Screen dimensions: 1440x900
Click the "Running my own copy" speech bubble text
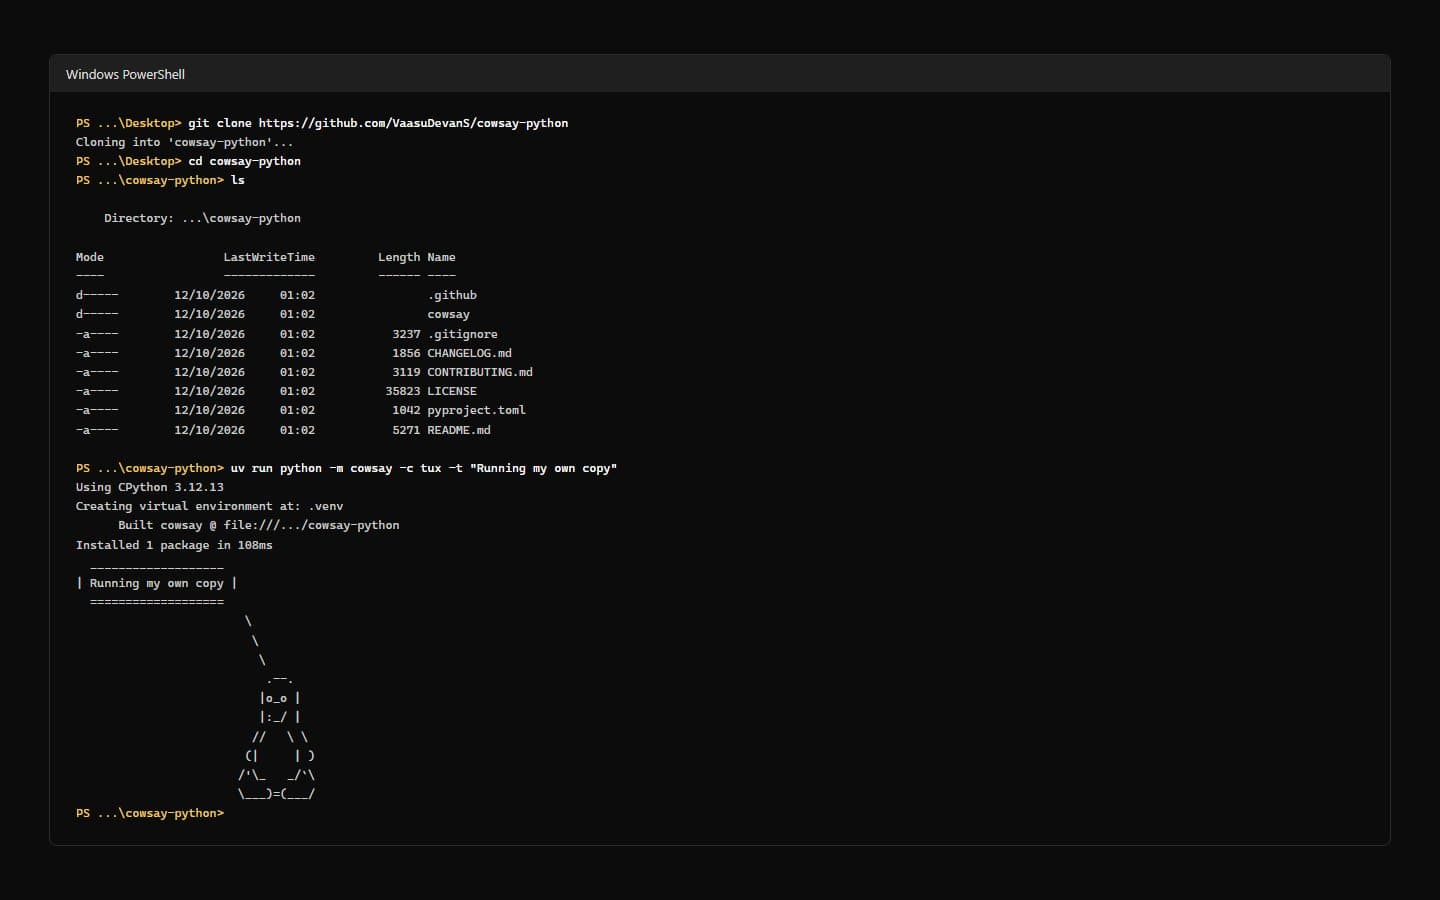[x=157, y=583]
